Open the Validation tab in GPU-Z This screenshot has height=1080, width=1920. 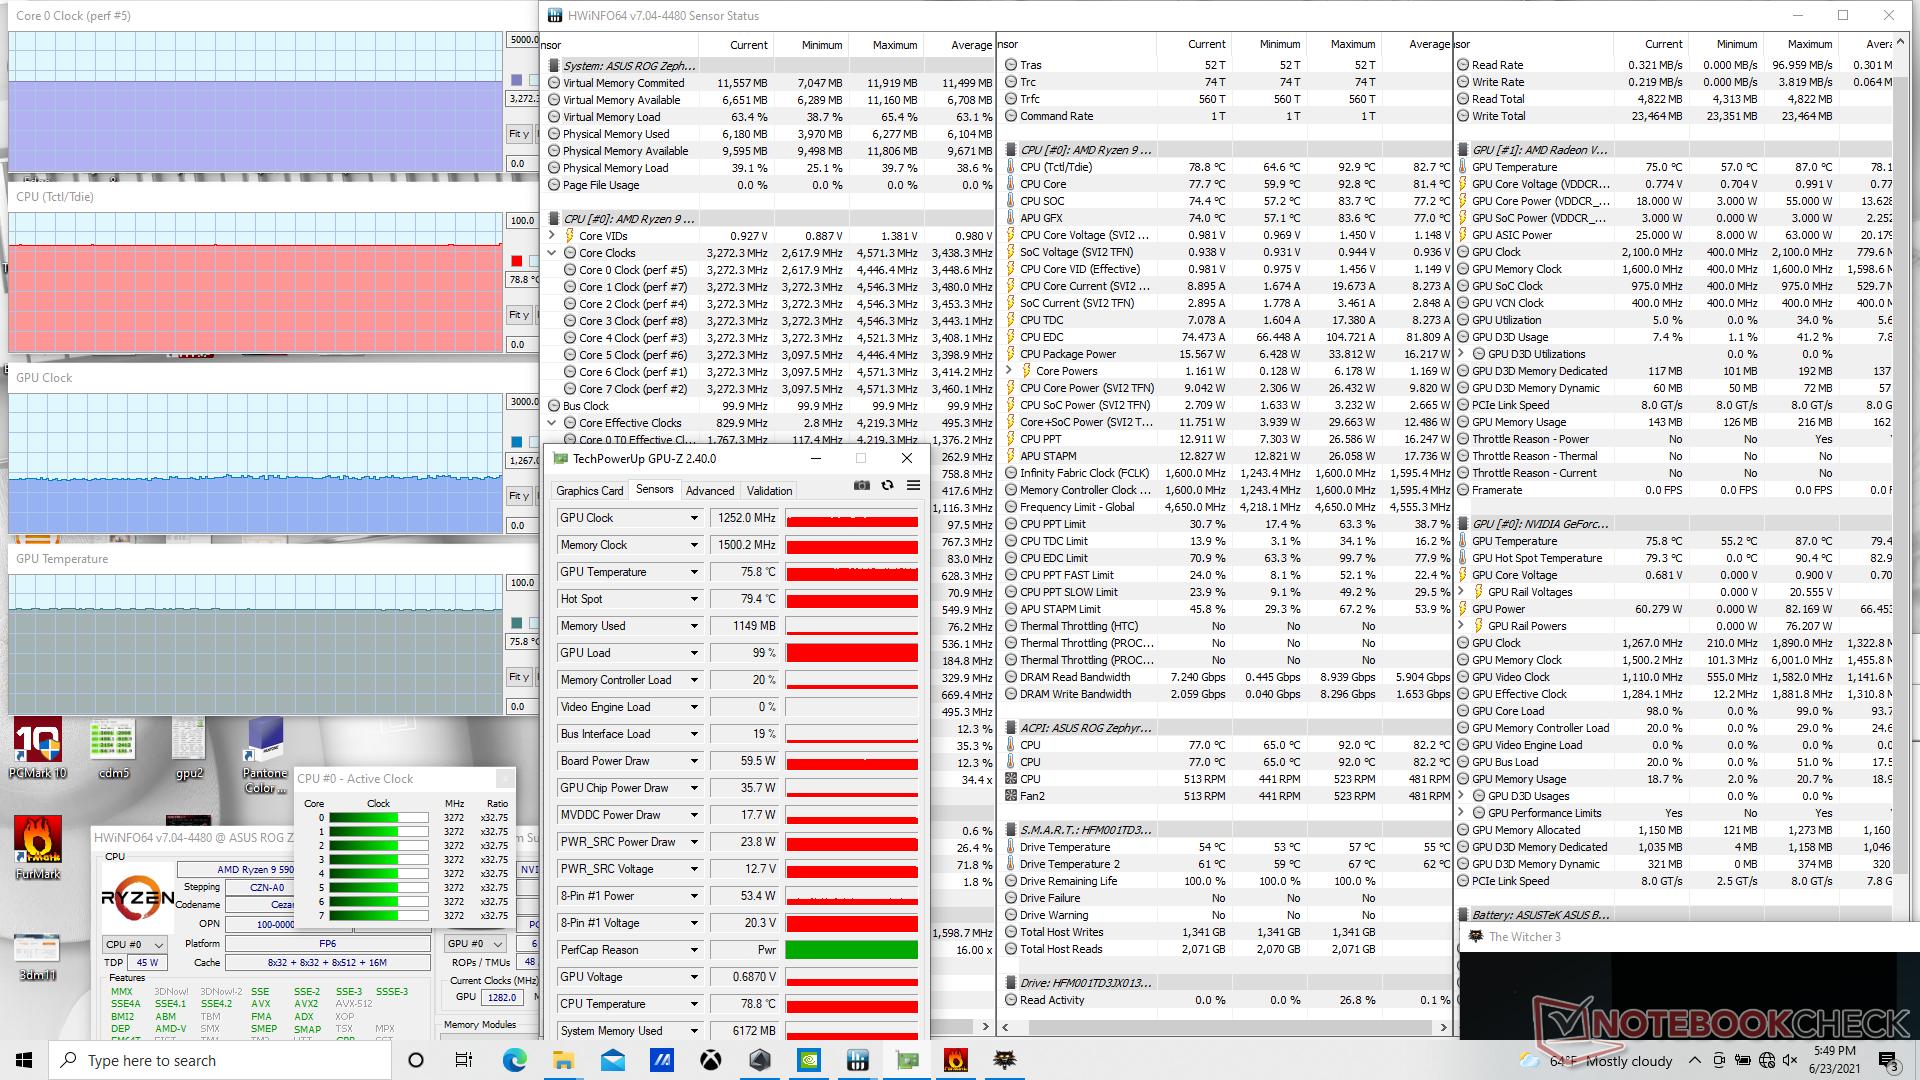[770, 491]
